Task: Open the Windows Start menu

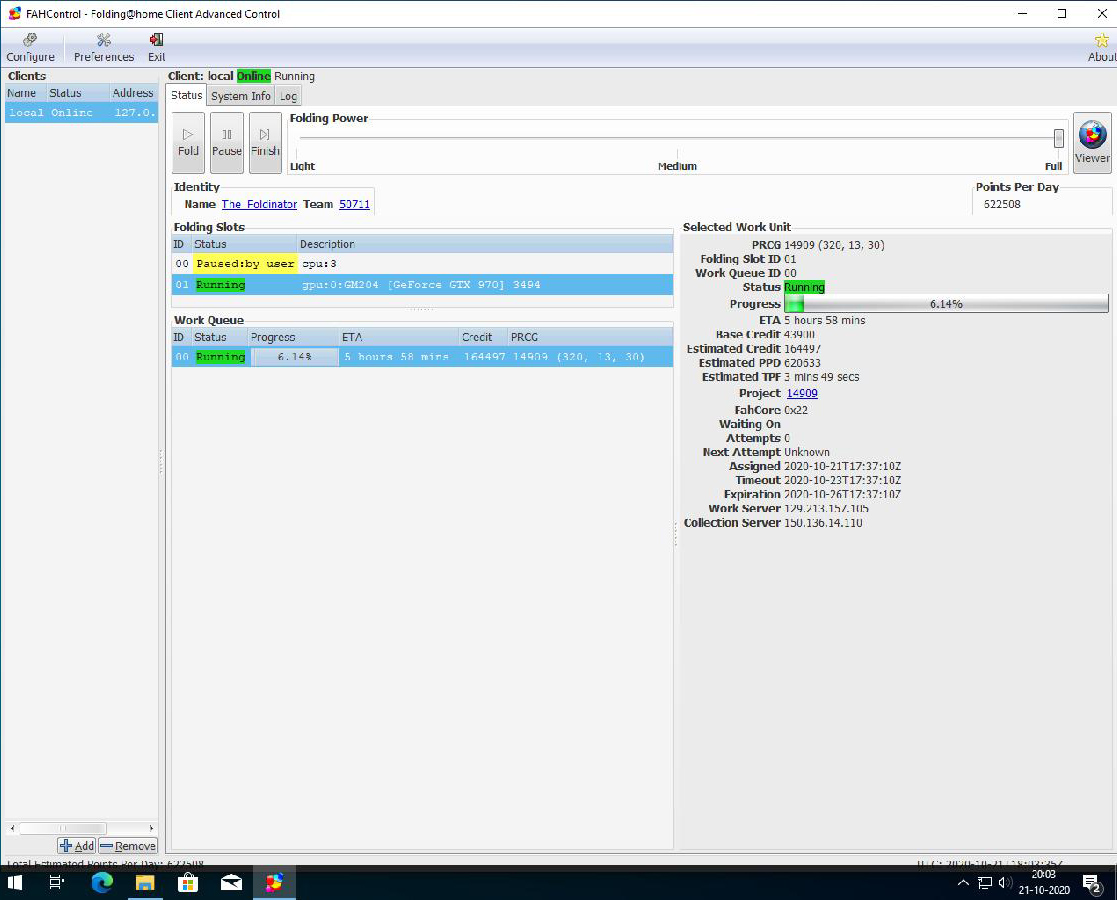Action: [14, 883]
